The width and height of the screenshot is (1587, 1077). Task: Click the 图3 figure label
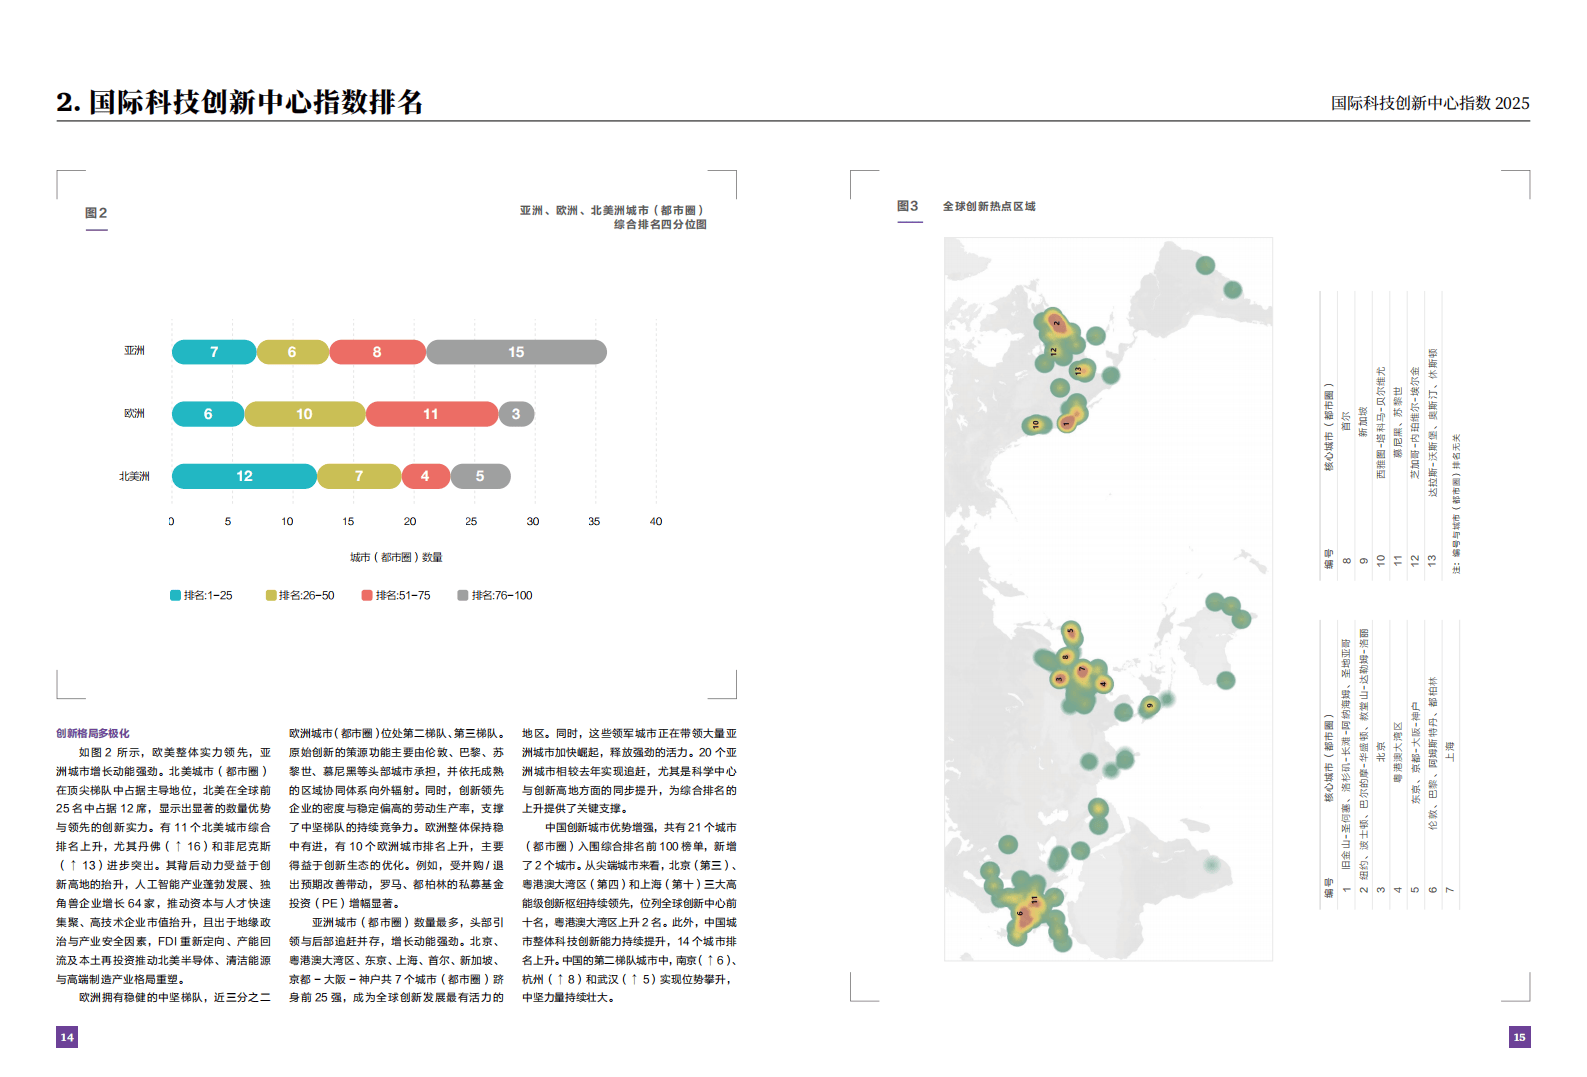(908, 206)
